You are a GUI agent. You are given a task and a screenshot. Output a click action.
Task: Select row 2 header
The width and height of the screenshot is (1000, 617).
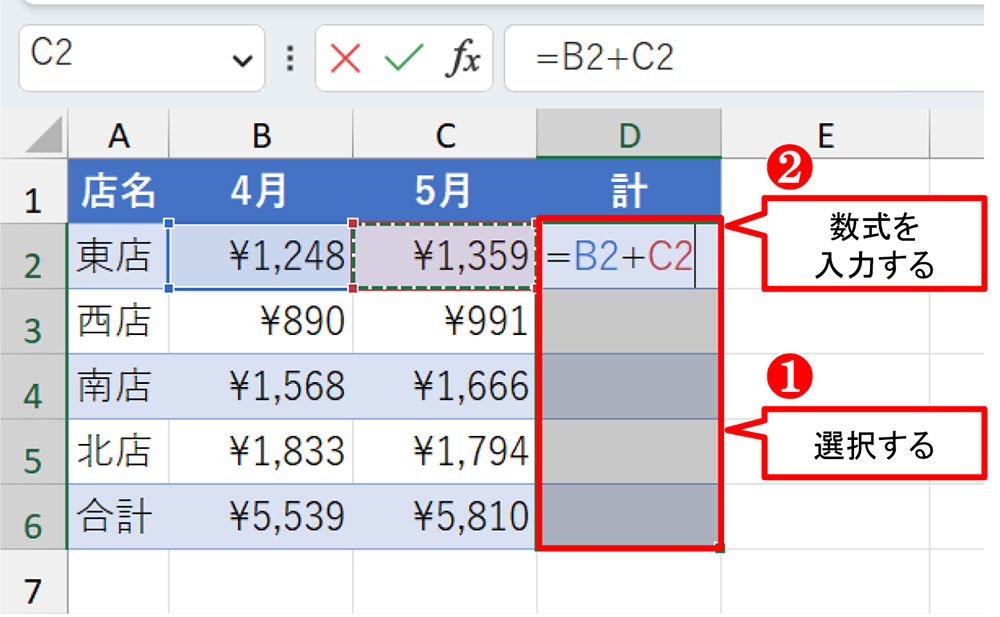point(33,256)
